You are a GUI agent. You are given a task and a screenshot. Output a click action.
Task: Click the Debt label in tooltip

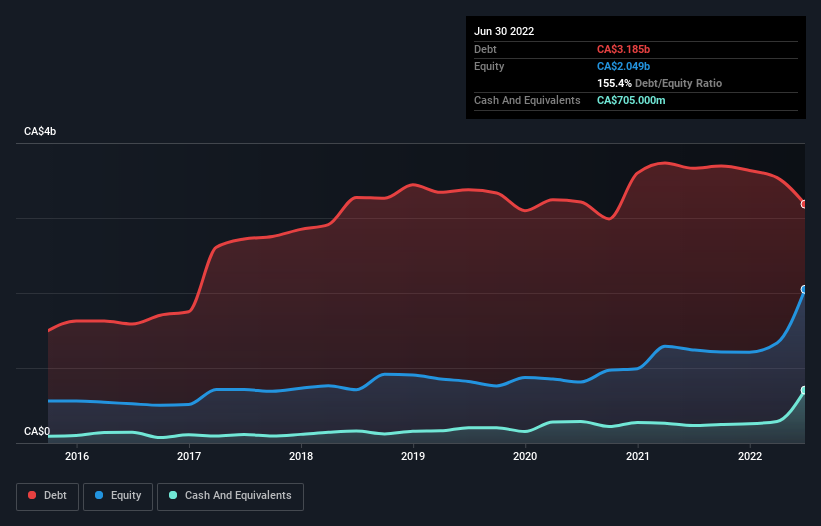point(485,49)
